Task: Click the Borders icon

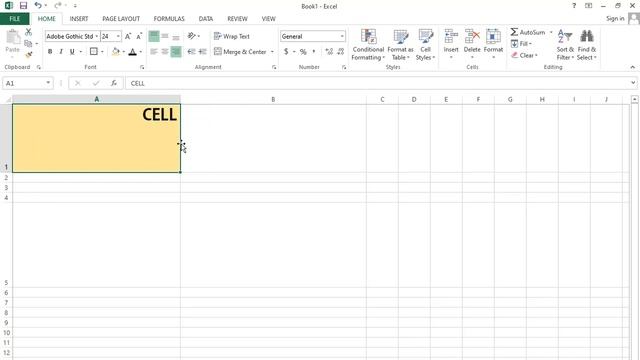Action: (93, 51)
